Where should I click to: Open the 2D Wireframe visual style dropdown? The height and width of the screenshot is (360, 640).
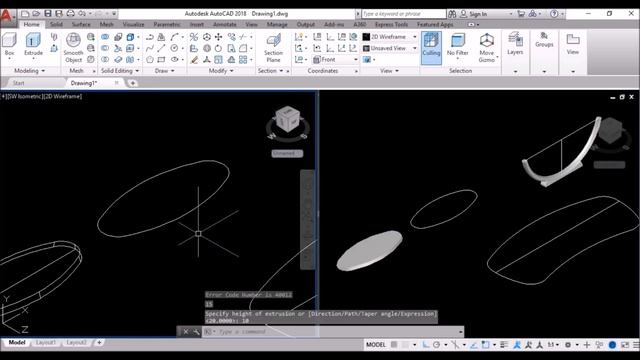point(390,37)
